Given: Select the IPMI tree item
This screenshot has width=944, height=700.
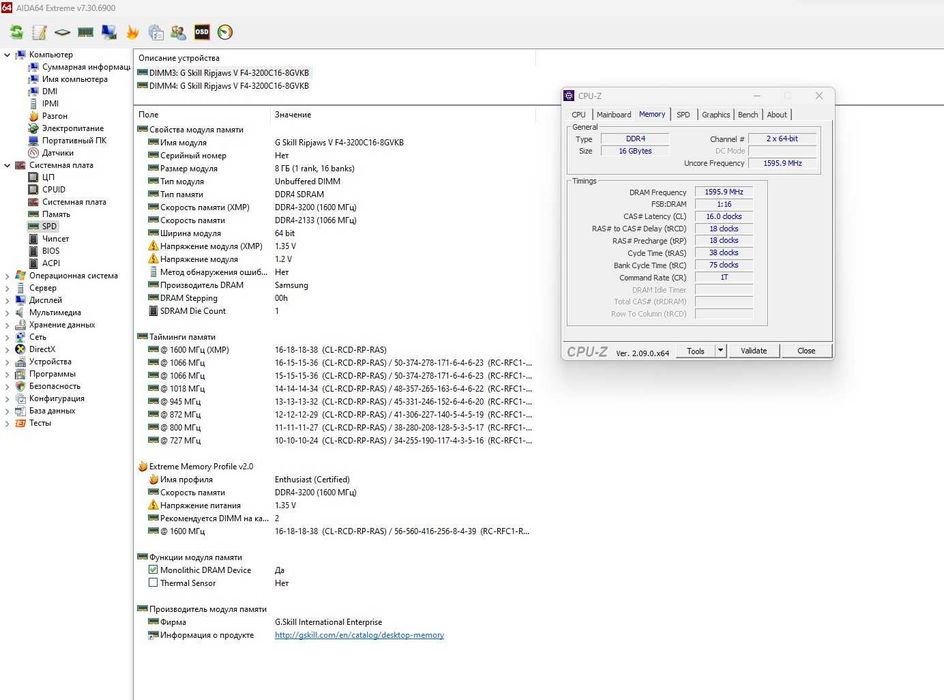Looking at the screenshot, I should click(x=50, y=104).
